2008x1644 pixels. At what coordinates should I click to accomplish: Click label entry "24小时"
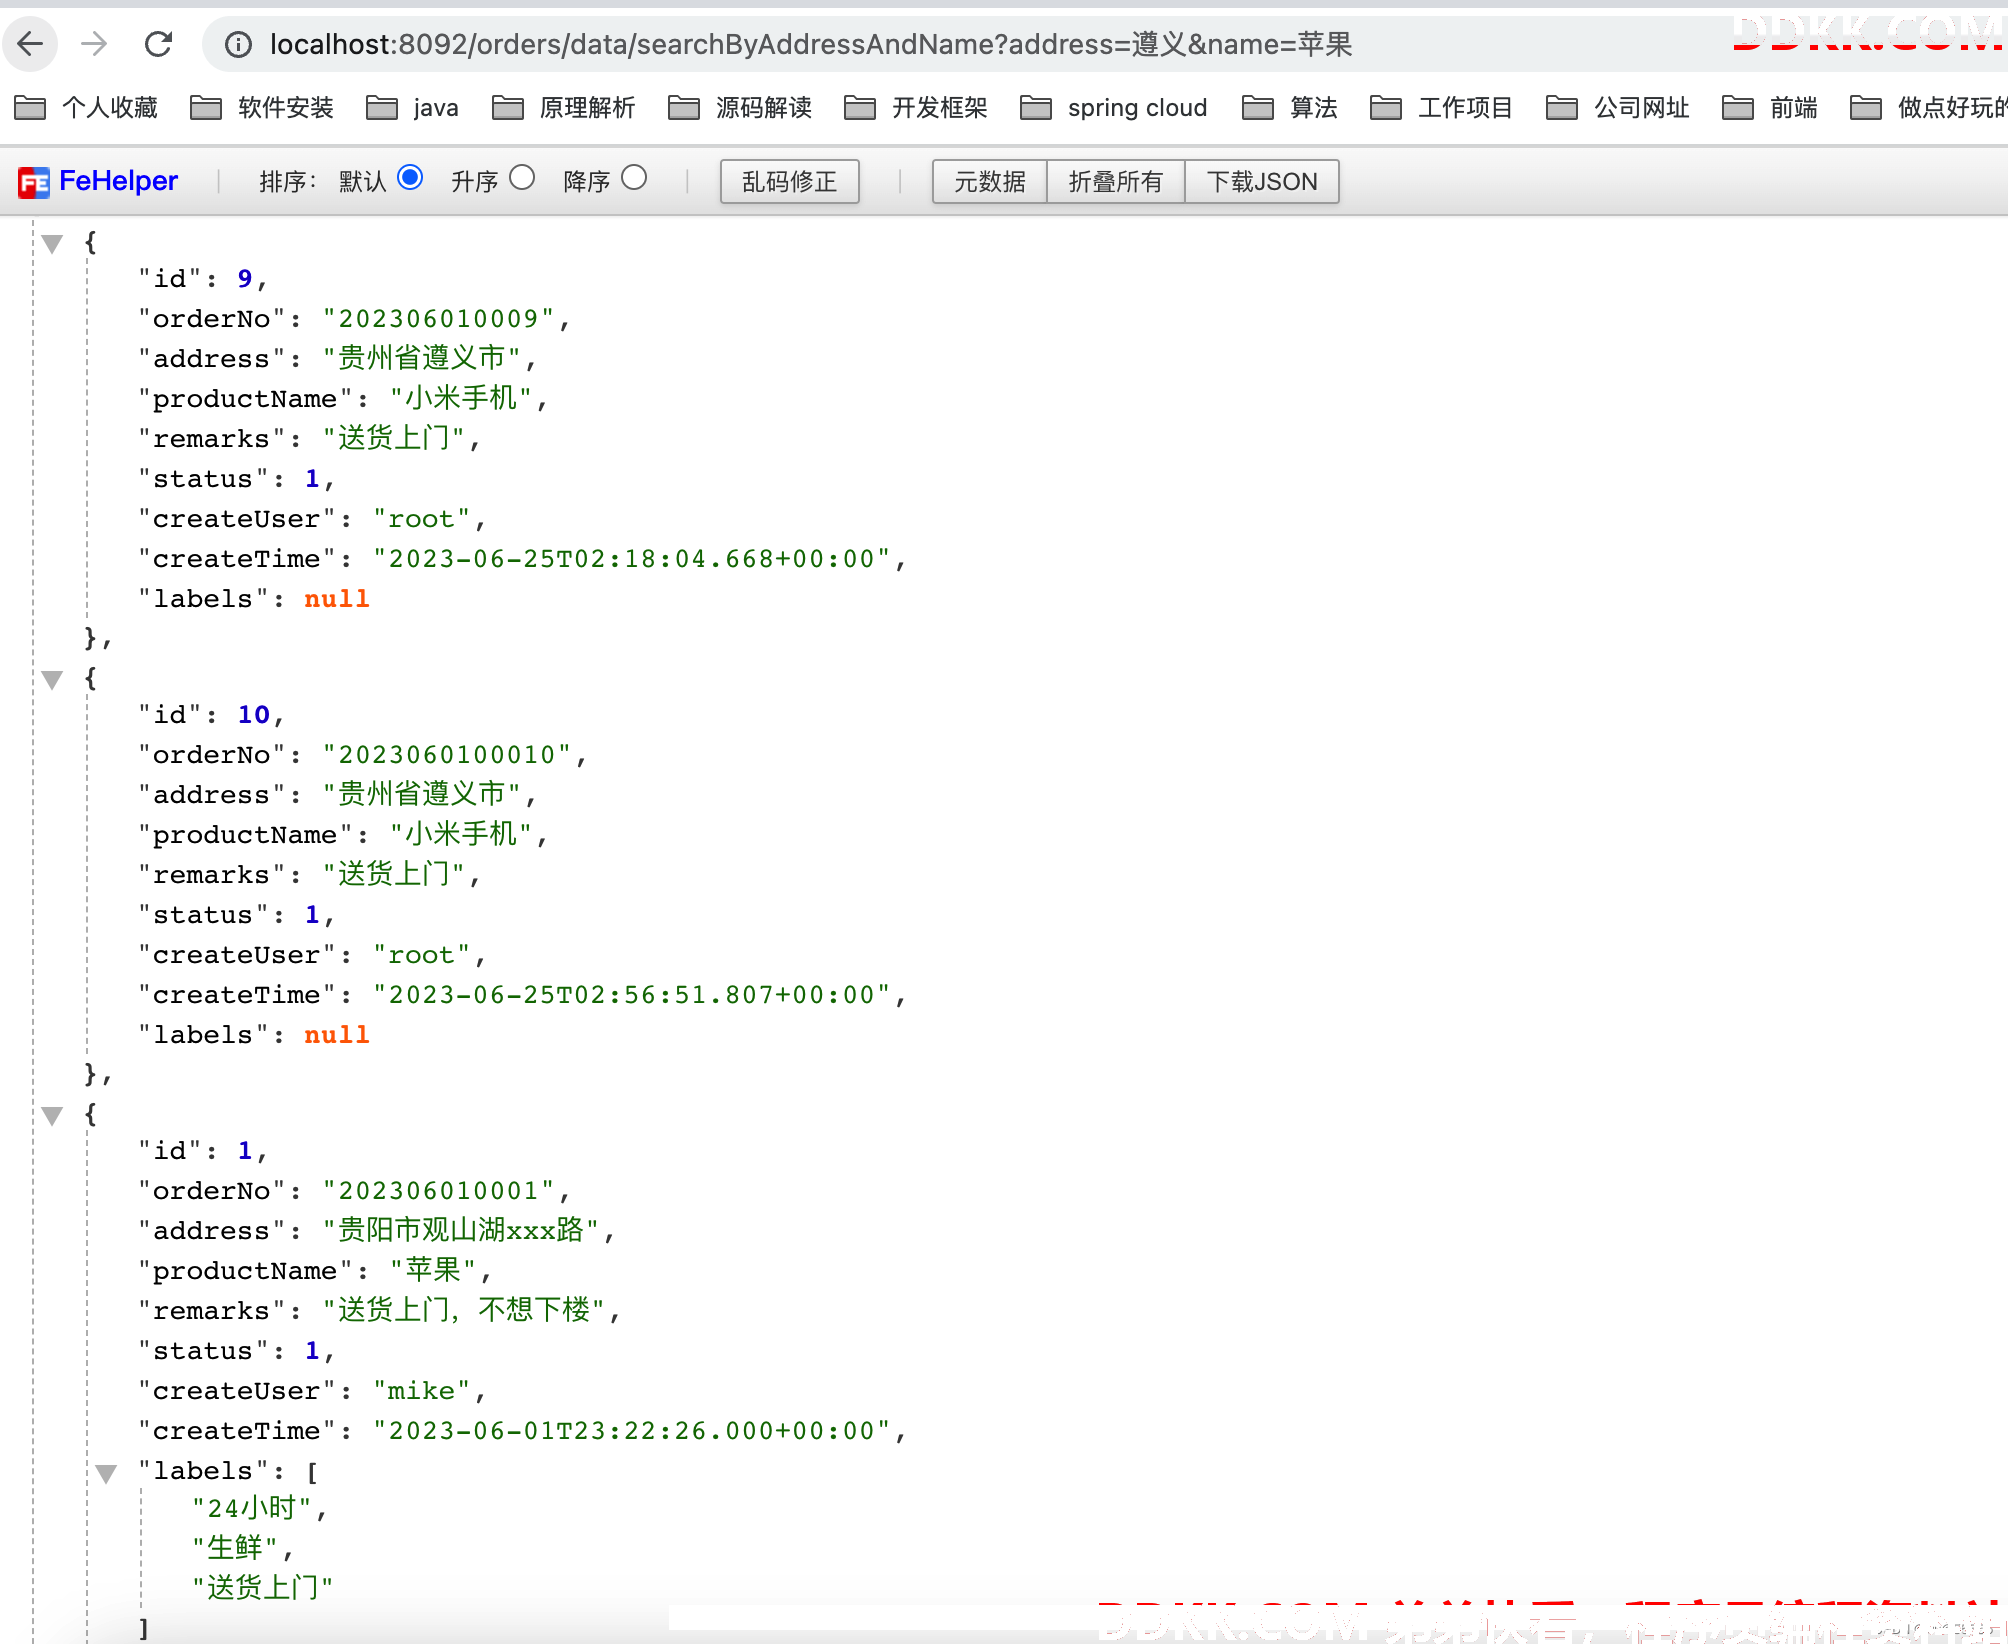click(x=252, y=1508)
